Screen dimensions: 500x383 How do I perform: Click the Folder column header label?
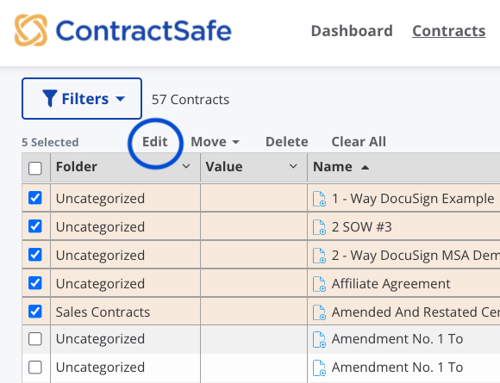coord(76,167)
